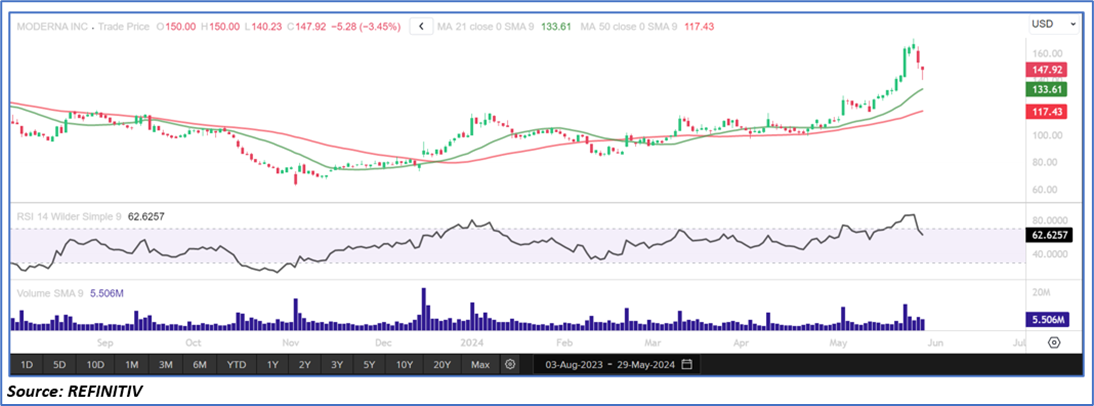Open the time range settings gear icon
Screen dimensions: 1094x406
(511, 364)
